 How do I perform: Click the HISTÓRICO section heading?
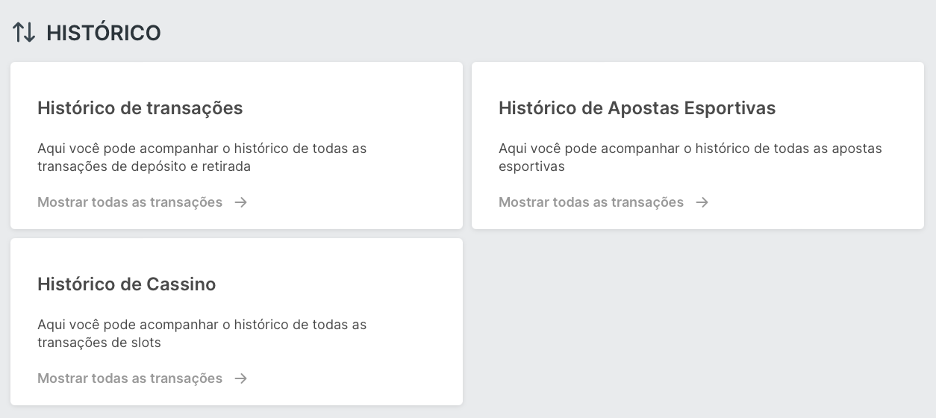coord(103,33)
